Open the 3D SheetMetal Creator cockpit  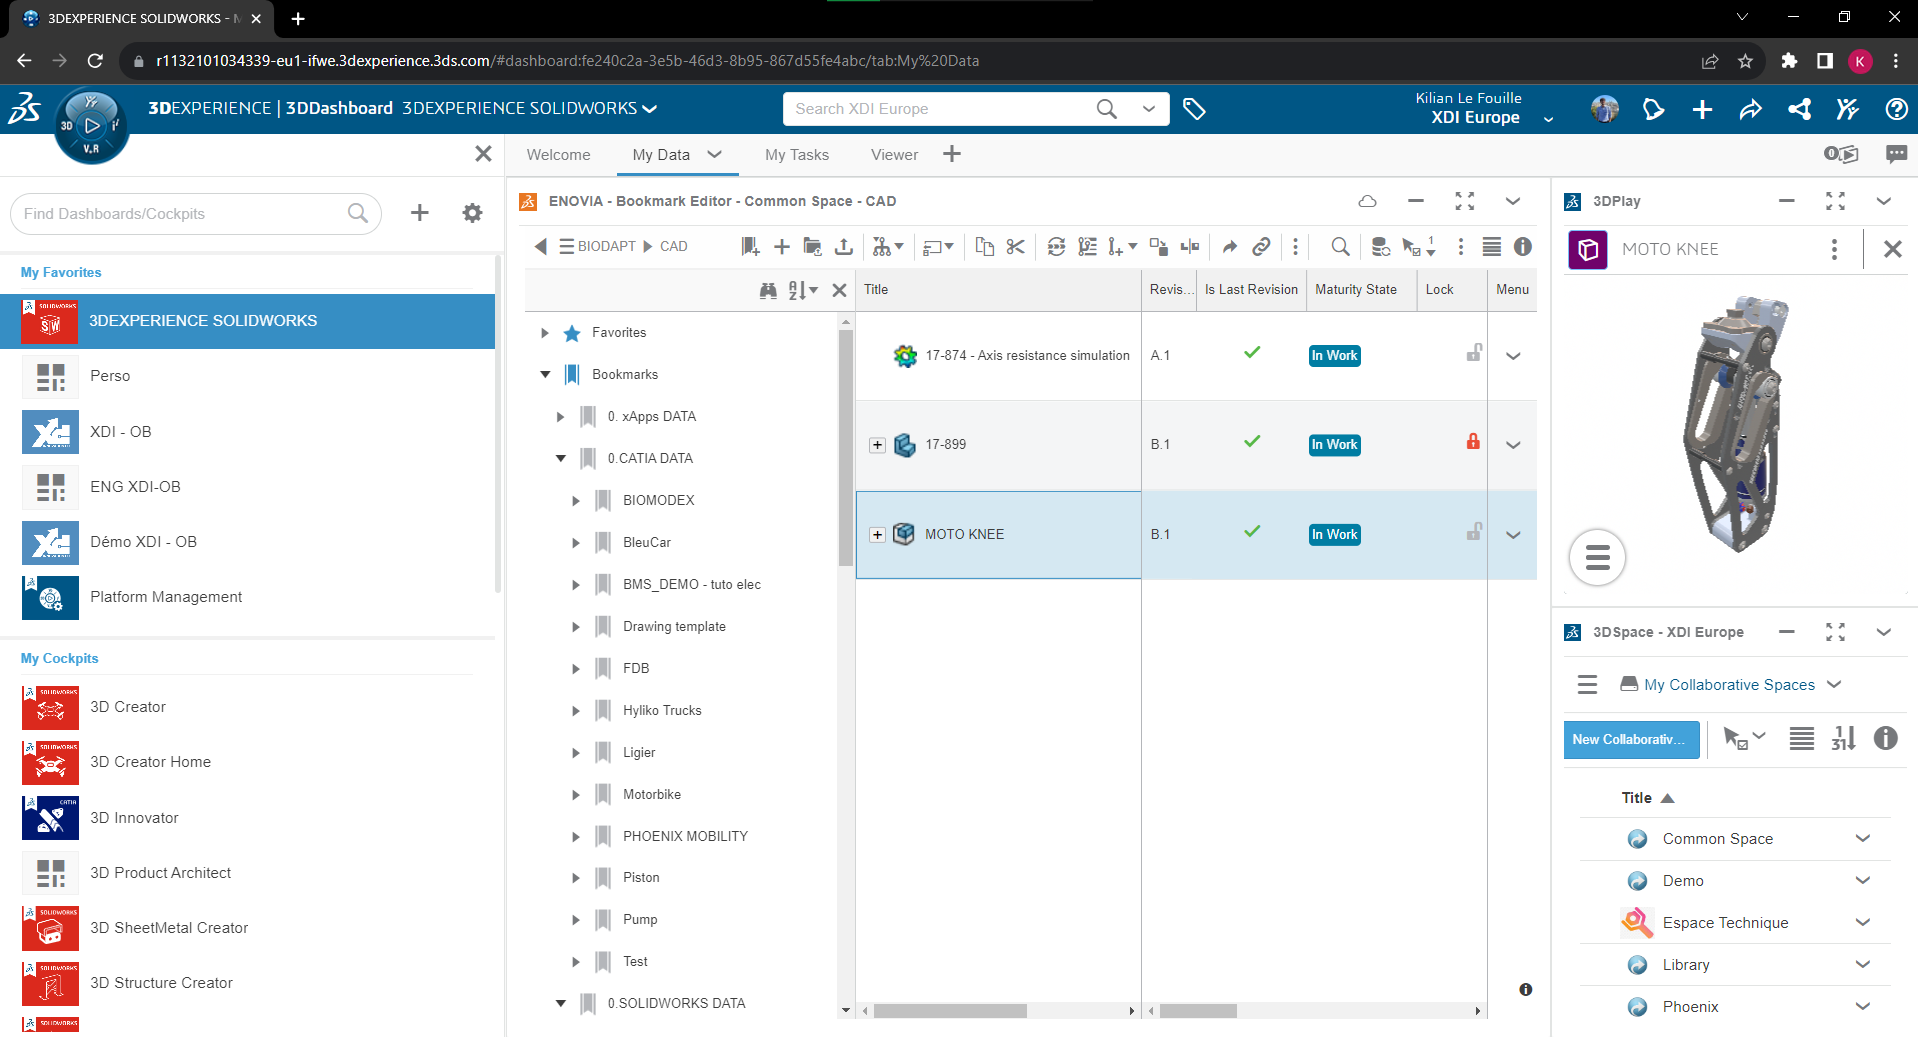tap(248, 928)
